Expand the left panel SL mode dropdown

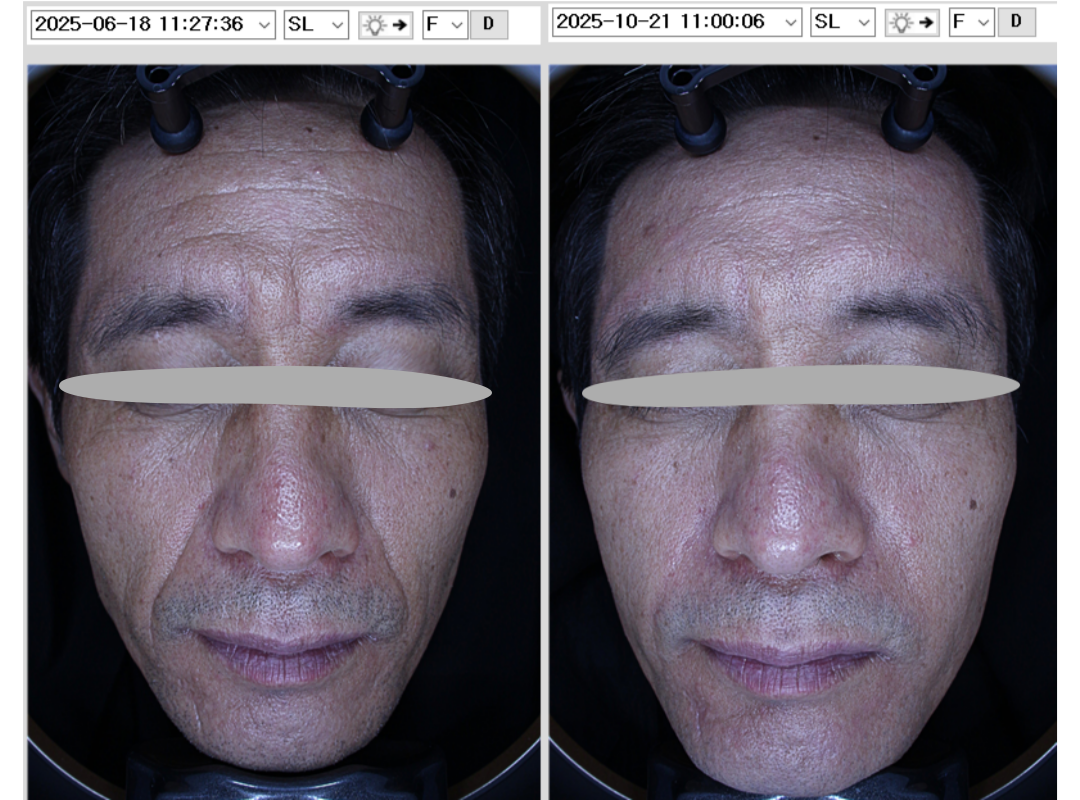(316, 25)
